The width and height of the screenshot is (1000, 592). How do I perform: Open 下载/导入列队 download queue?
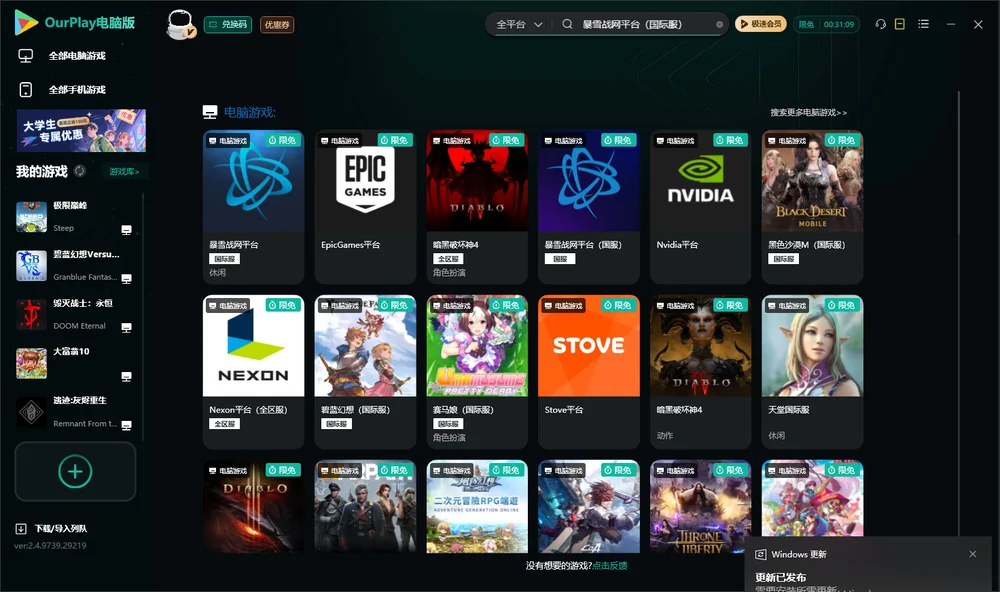coord(51,529)
